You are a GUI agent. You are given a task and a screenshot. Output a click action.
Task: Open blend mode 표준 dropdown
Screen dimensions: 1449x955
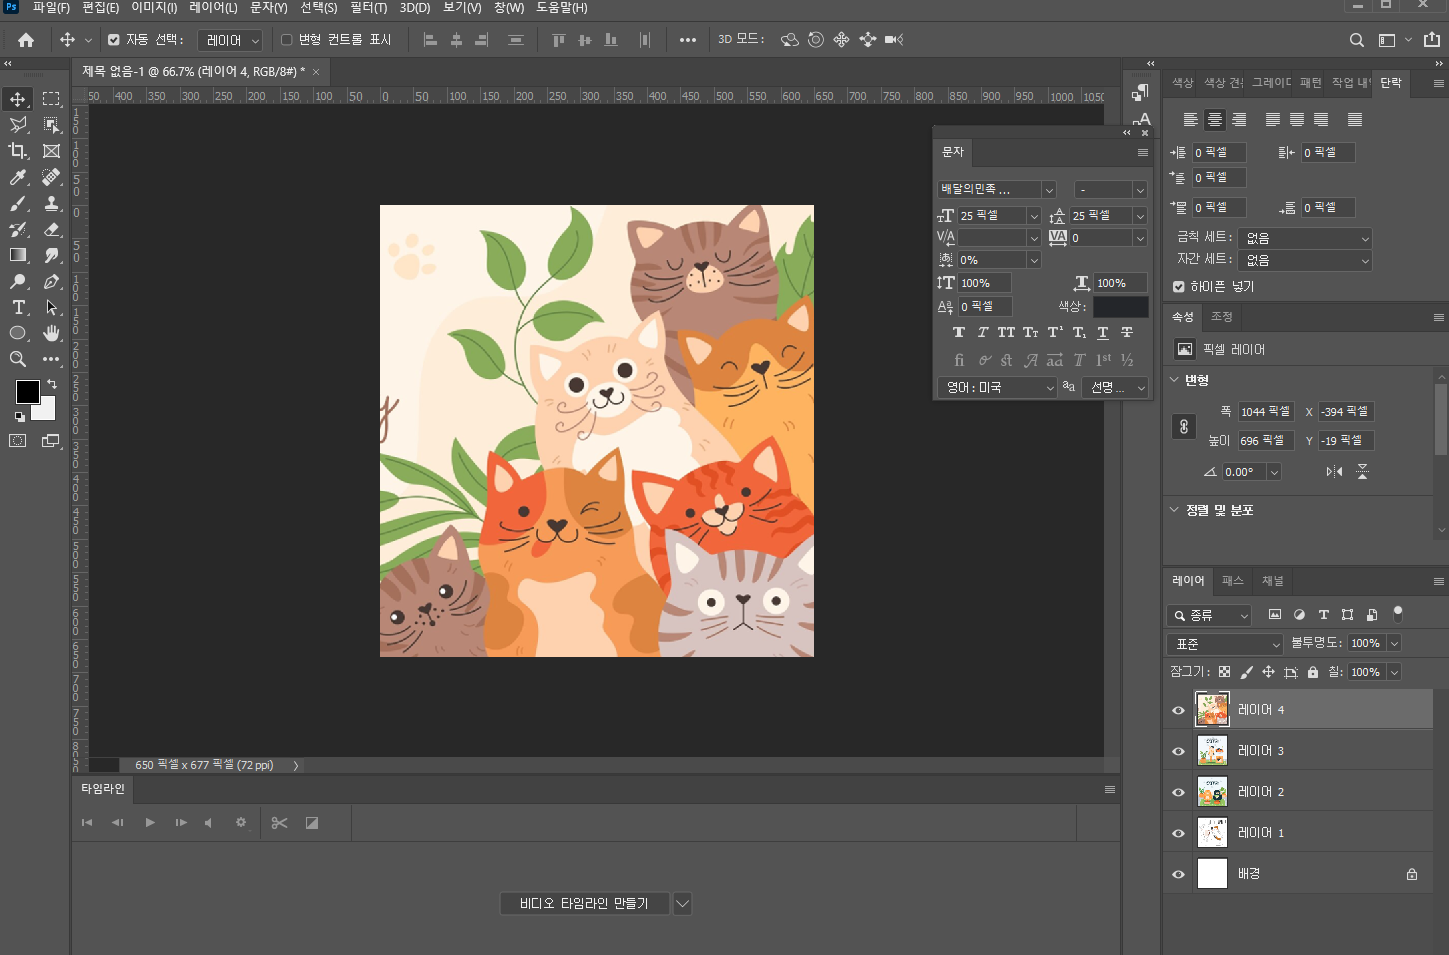[1225, 644]
